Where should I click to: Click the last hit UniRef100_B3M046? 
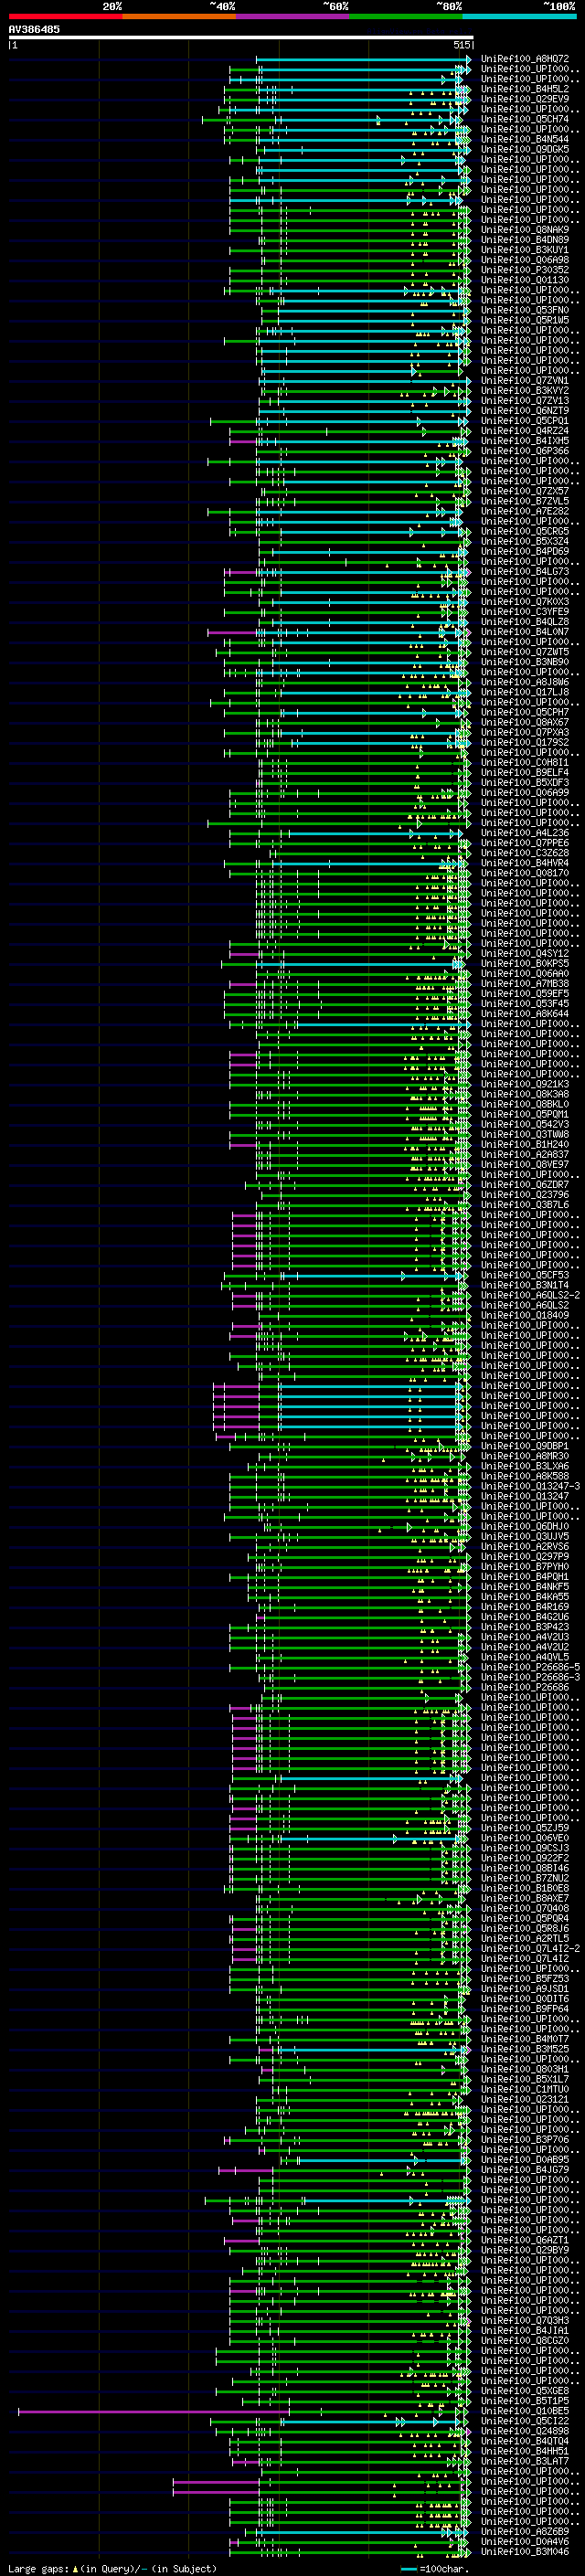tap(525, 2551)
